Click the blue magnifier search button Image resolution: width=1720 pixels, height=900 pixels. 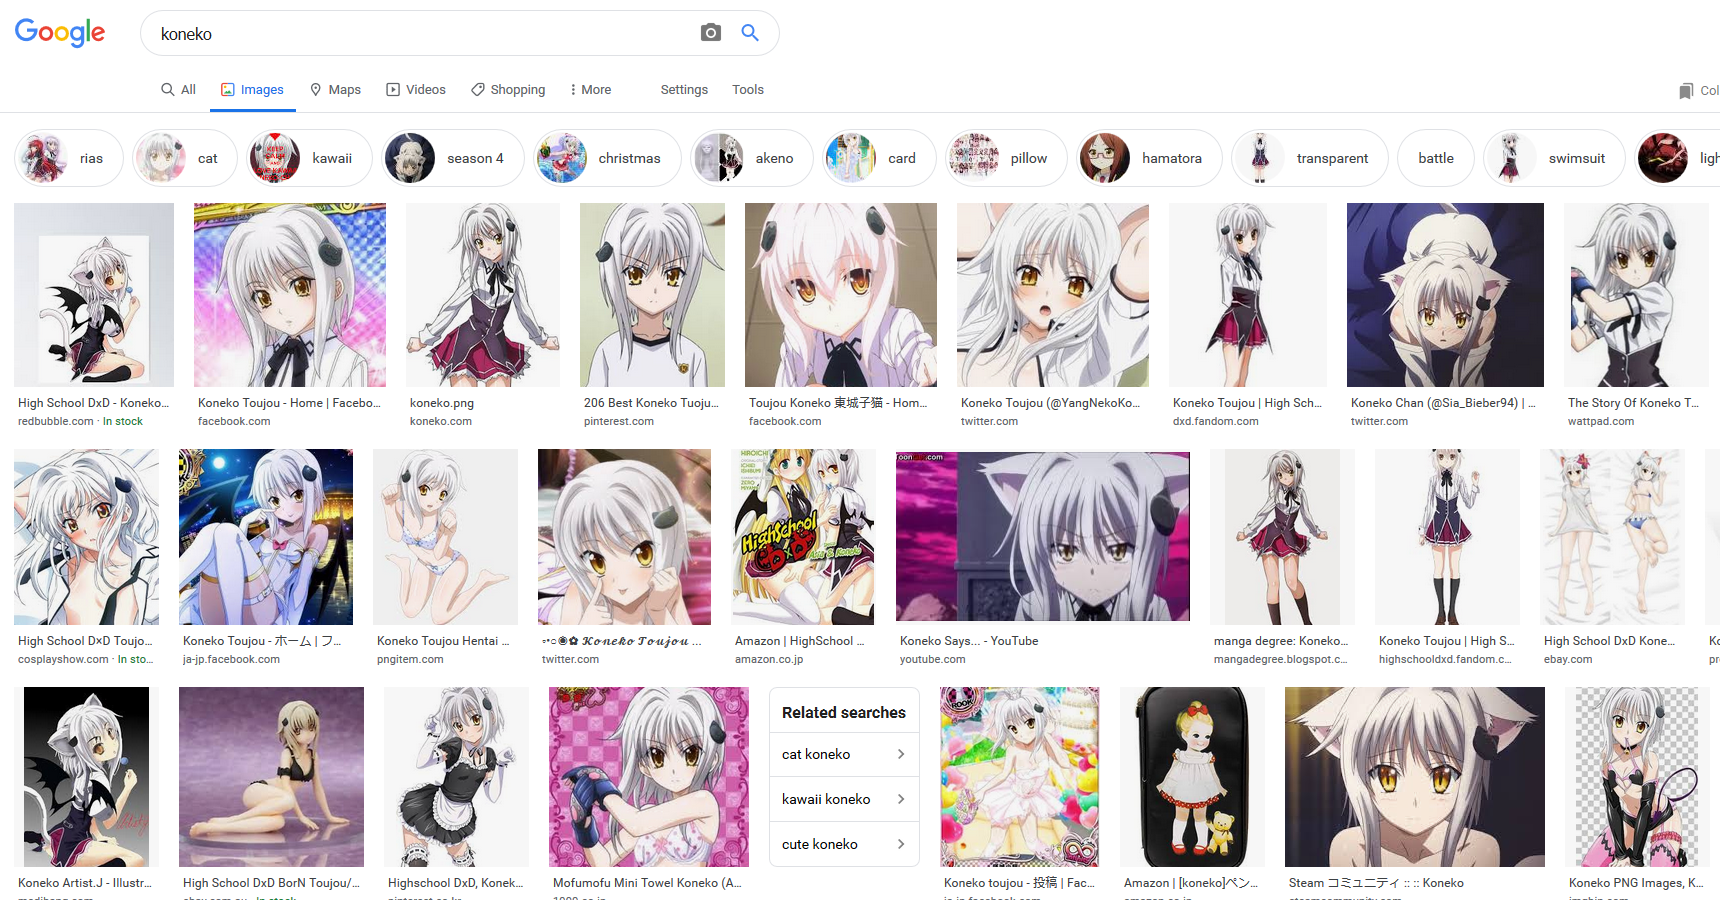(750, 33)
